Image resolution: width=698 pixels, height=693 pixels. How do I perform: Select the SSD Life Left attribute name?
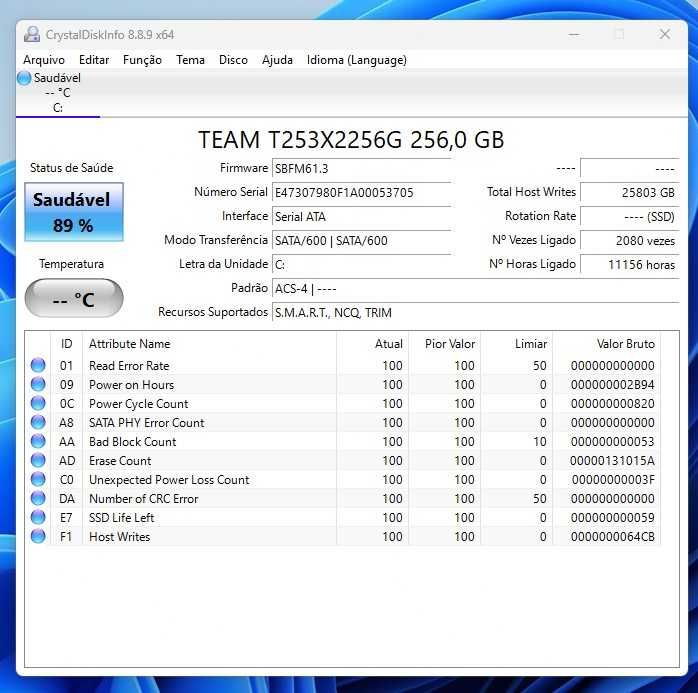tap(122, 518)
